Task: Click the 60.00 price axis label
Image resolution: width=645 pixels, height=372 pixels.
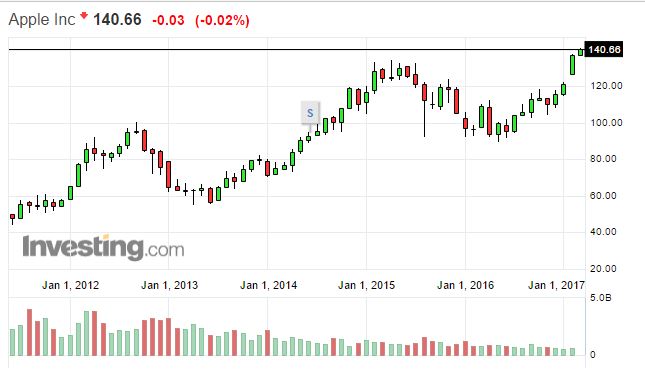Action: tap(603, 195)
